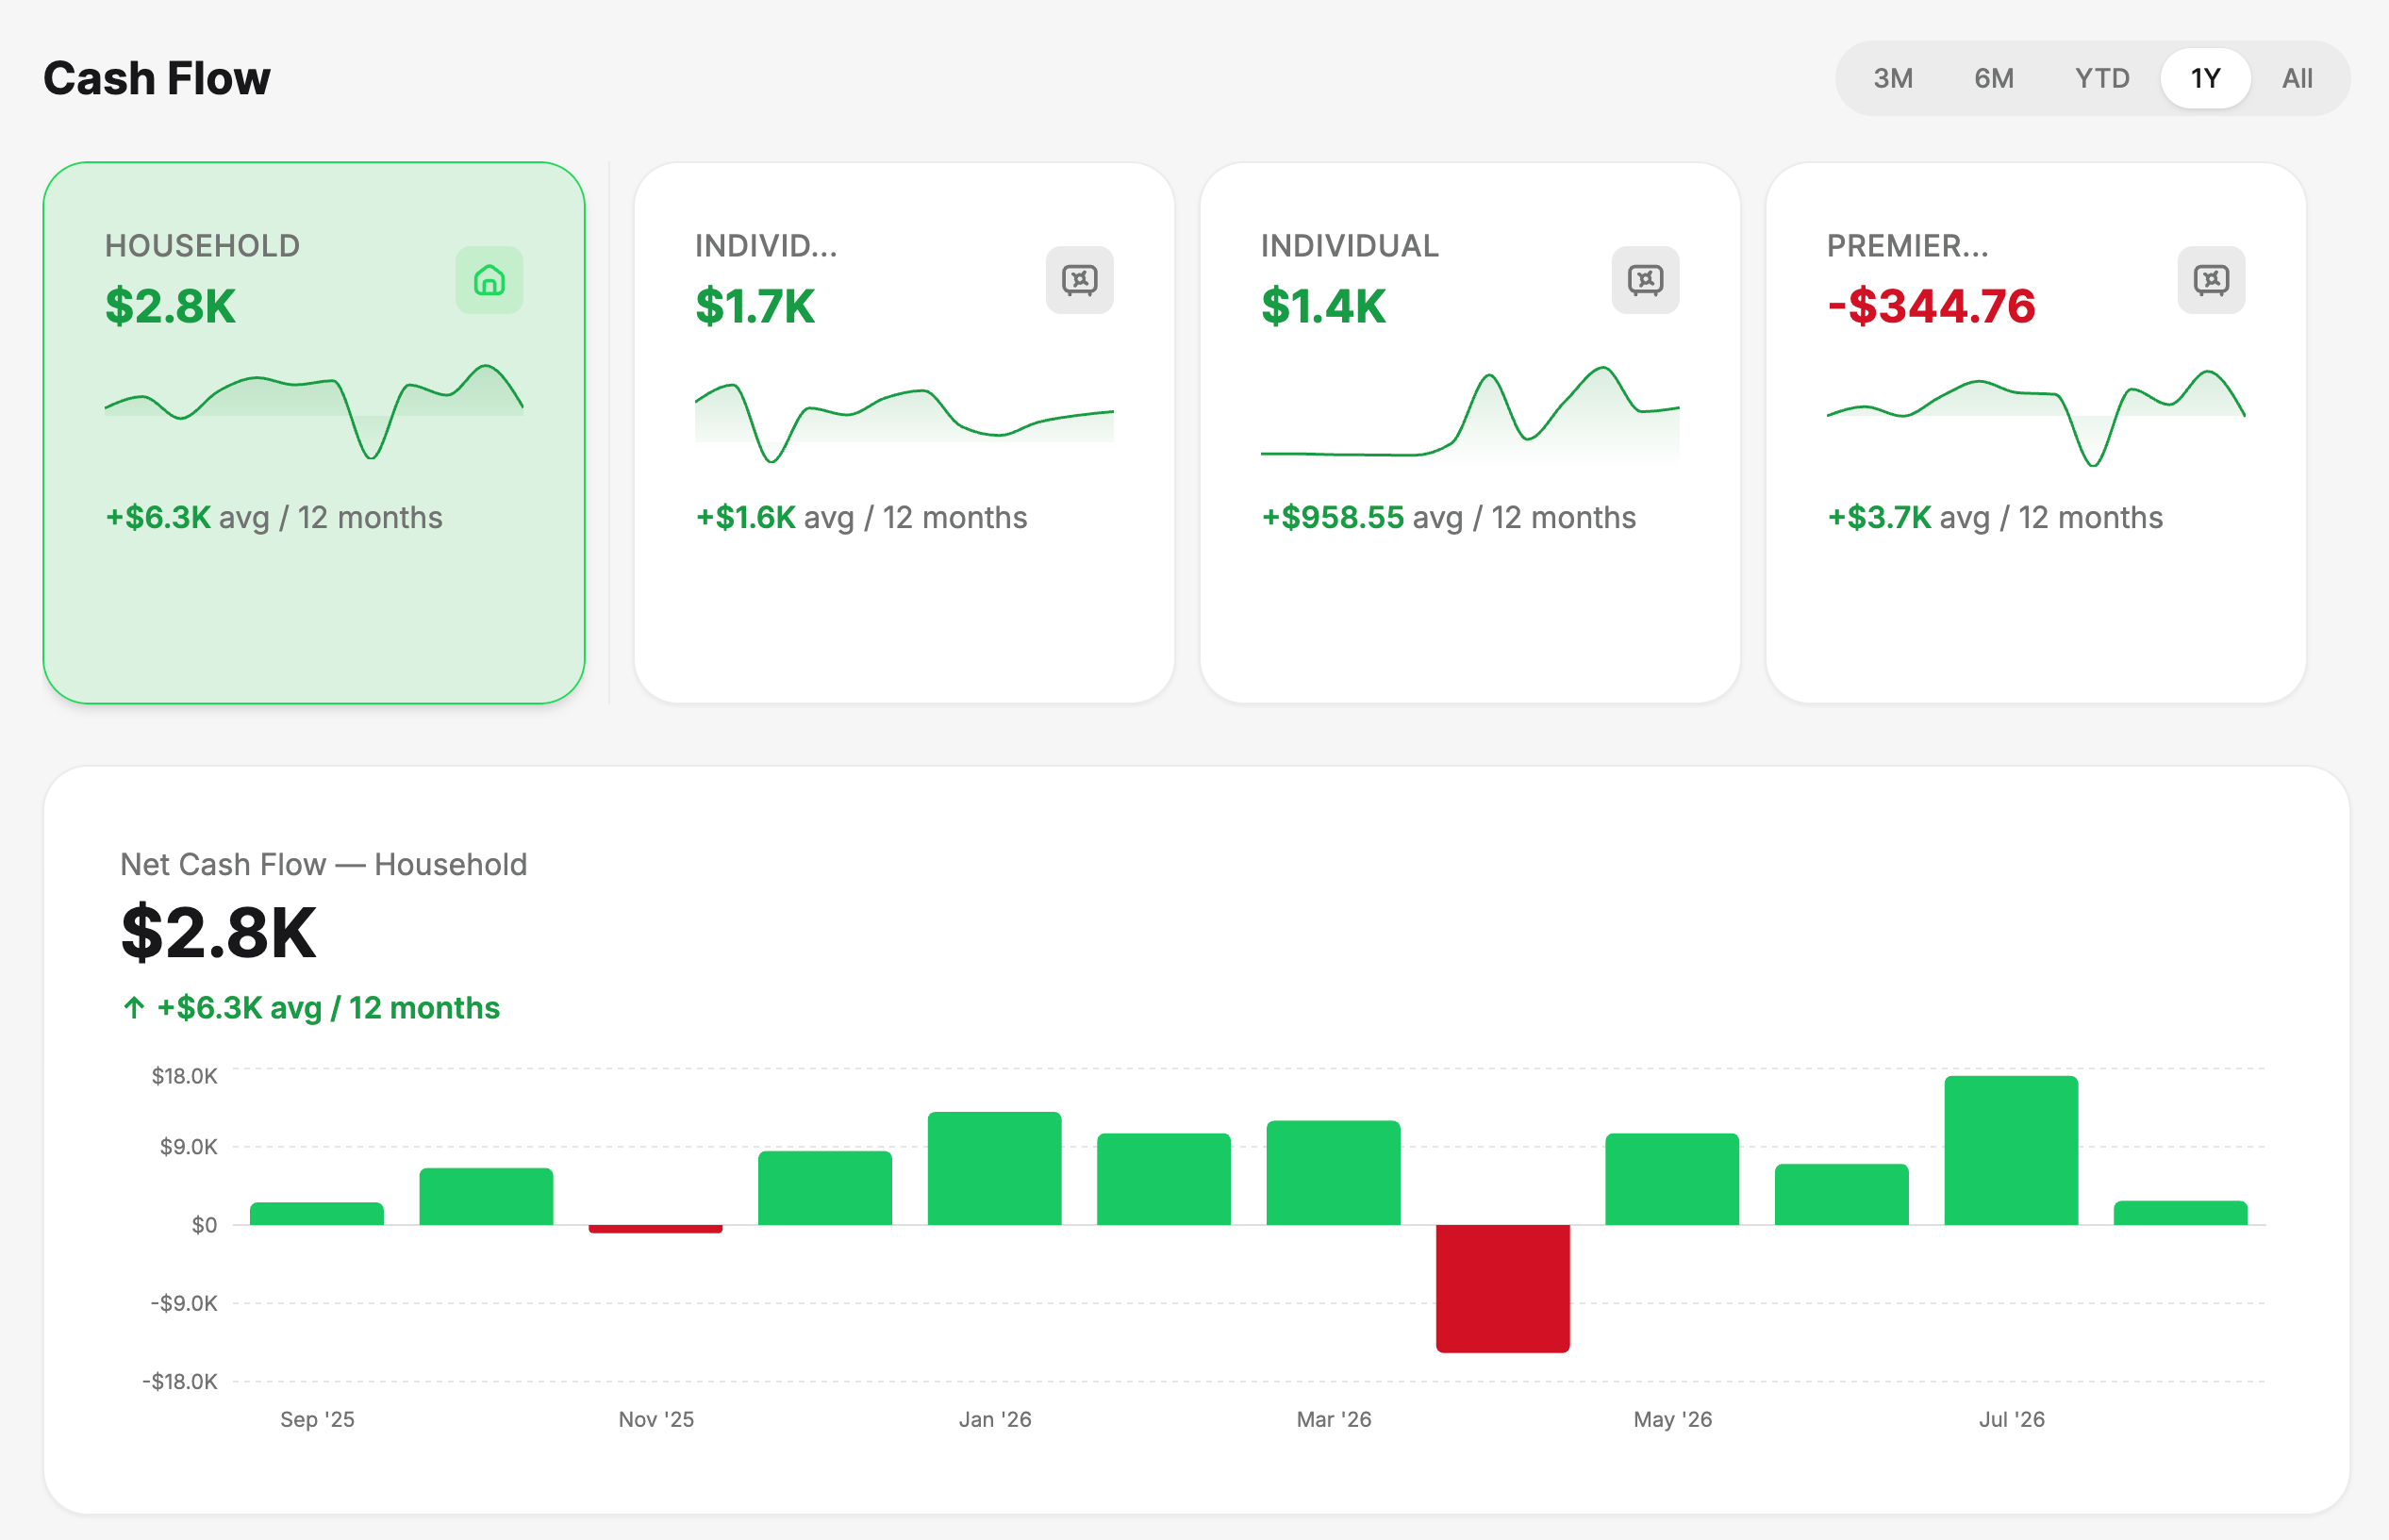The width and height of the screenshot is (2389, 1540).
Task: Click the small red Nov '25 bar
Action: pyautogui.click(x=655, y=1229)
